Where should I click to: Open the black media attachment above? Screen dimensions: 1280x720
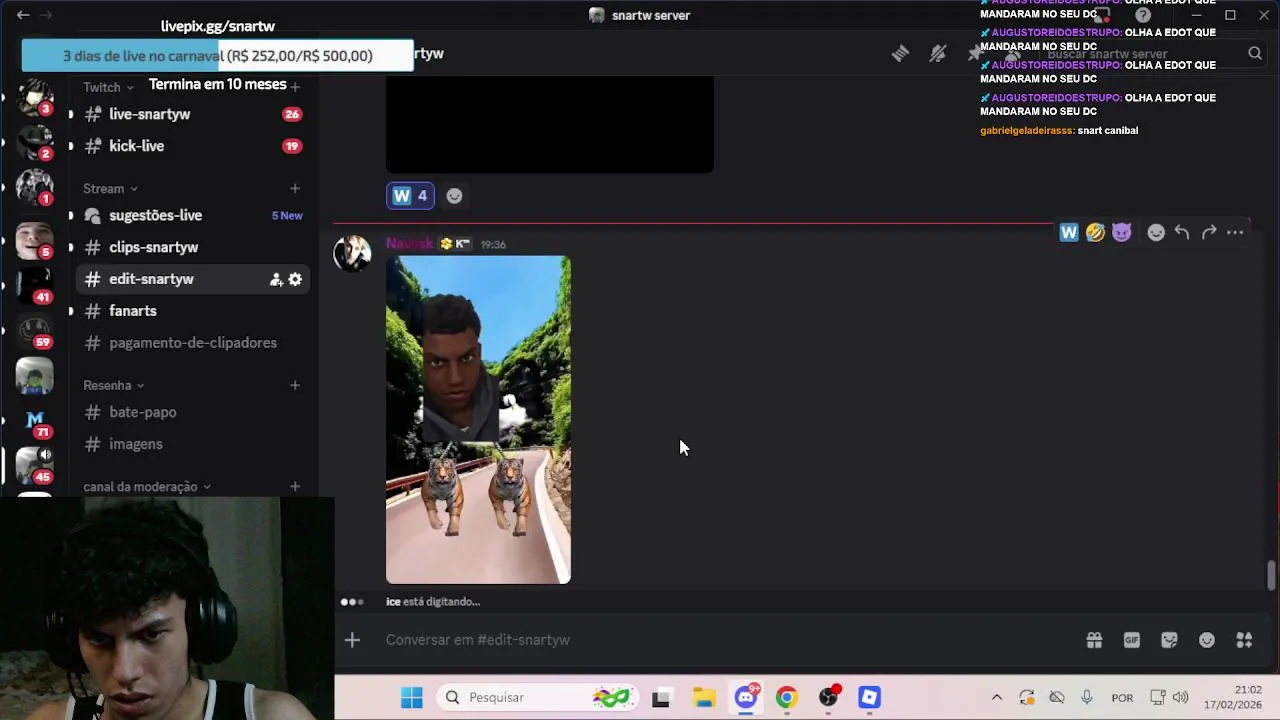coord(550,124)
